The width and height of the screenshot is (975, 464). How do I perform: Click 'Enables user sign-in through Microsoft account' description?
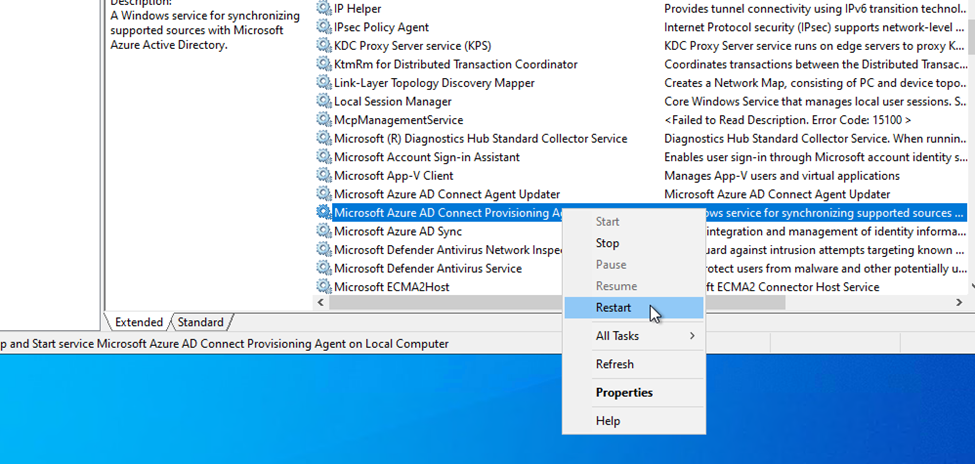tap(816, 157)
